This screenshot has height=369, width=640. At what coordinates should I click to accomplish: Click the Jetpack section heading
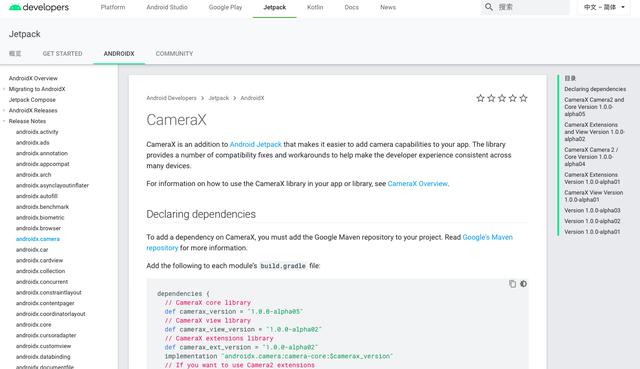(24, 34)
